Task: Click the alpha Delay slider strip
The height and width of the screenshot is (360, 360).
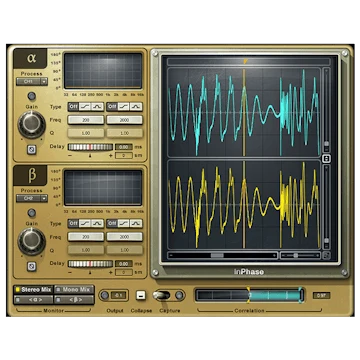Action: (x=90, y=147)
